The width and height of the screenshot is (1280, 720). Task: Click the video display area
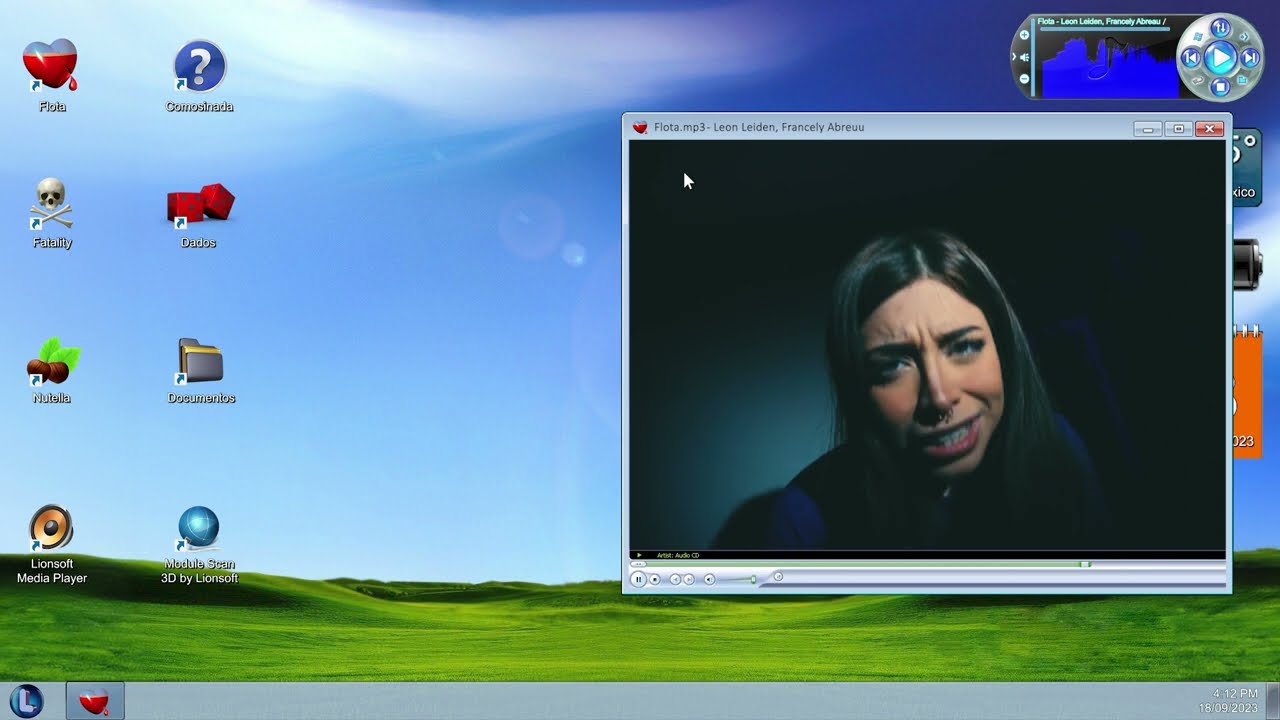pos(927,344)
